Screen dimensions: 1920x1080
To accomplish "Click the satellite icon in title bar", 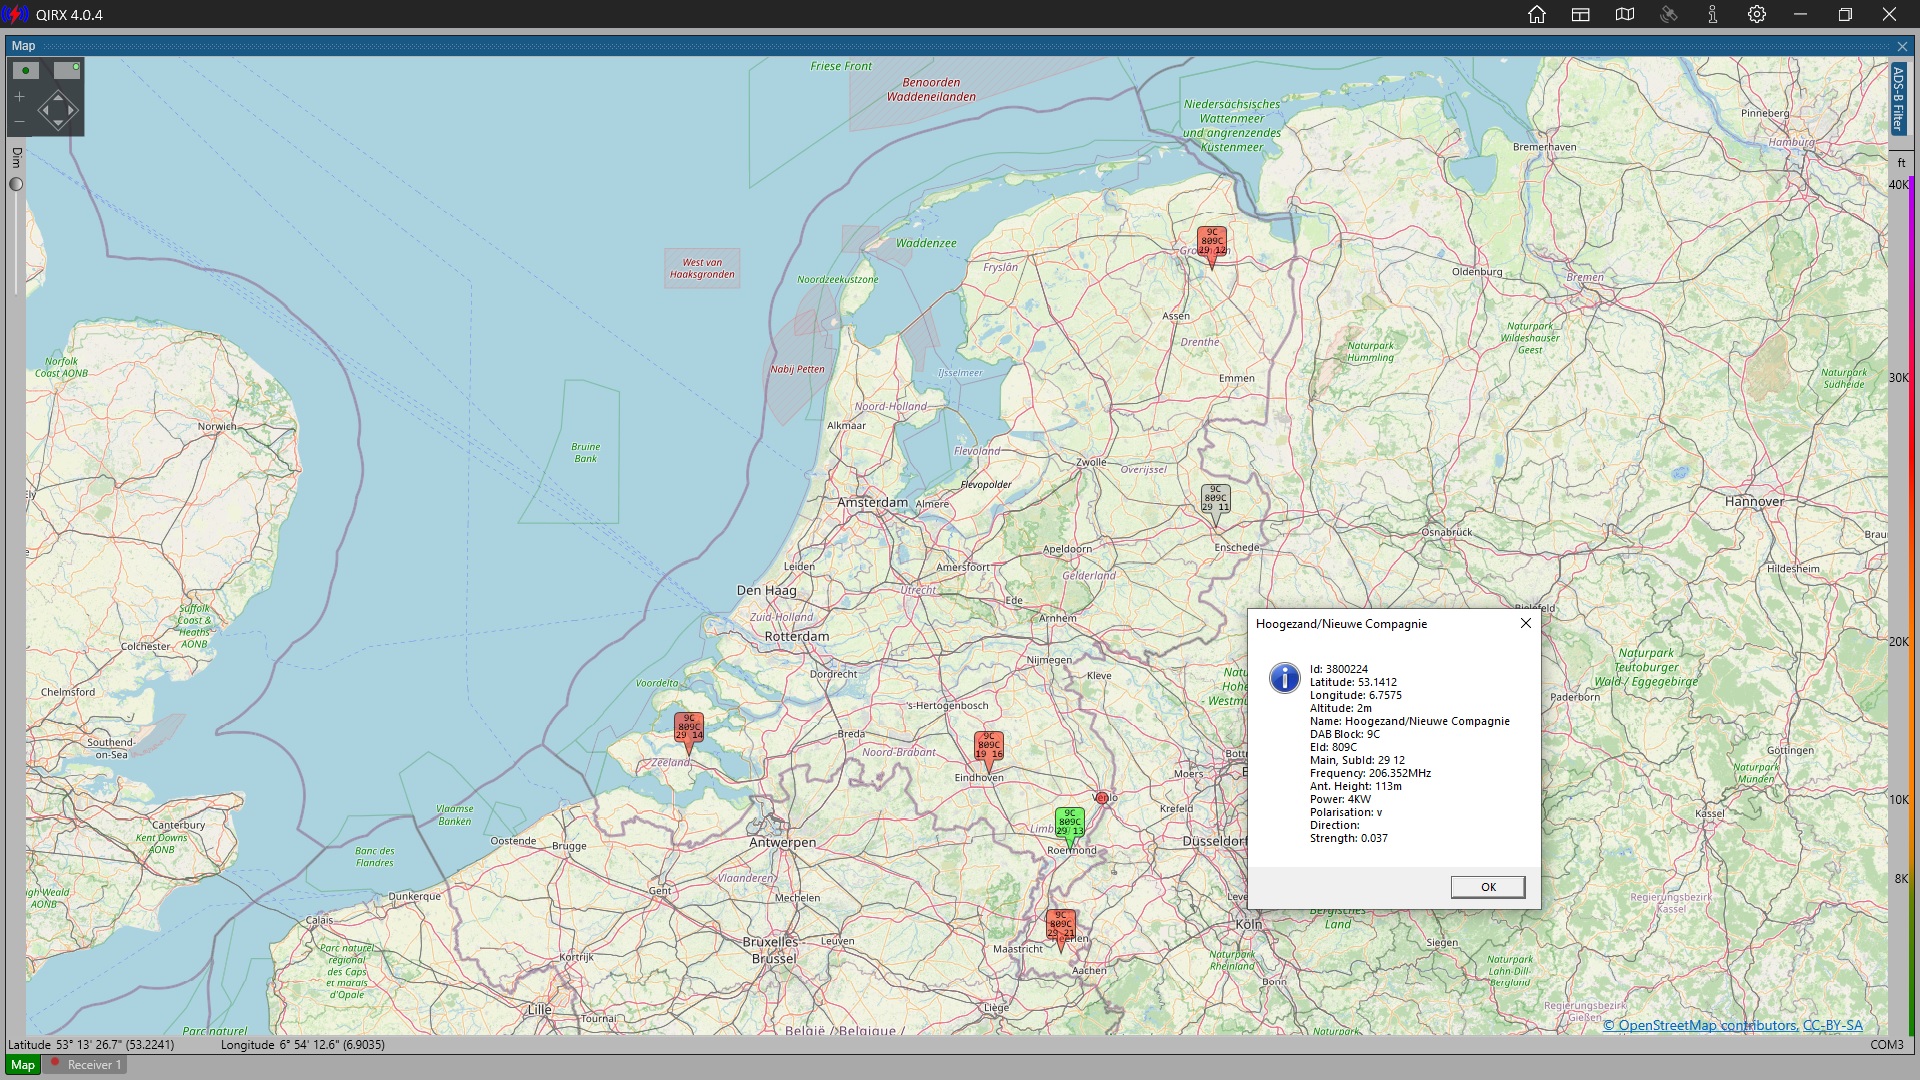I will [1669, 15].
